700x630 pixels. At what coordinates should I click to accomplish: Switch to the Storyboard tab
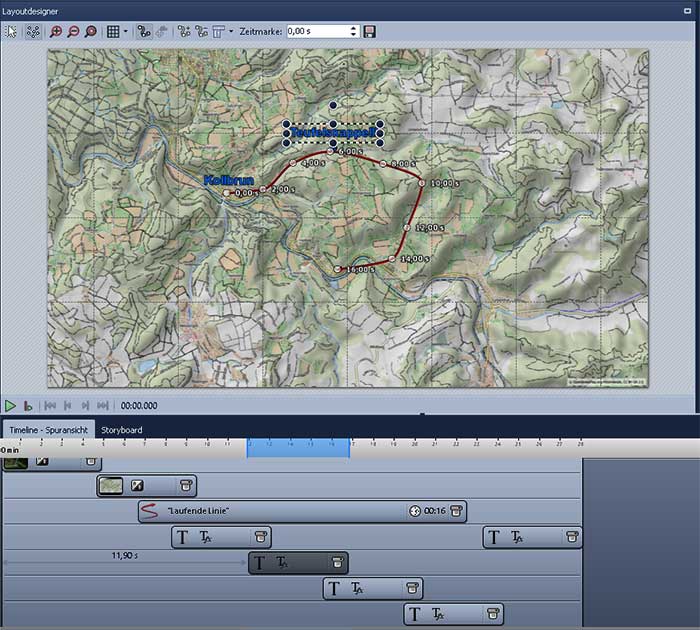(121, 429)
